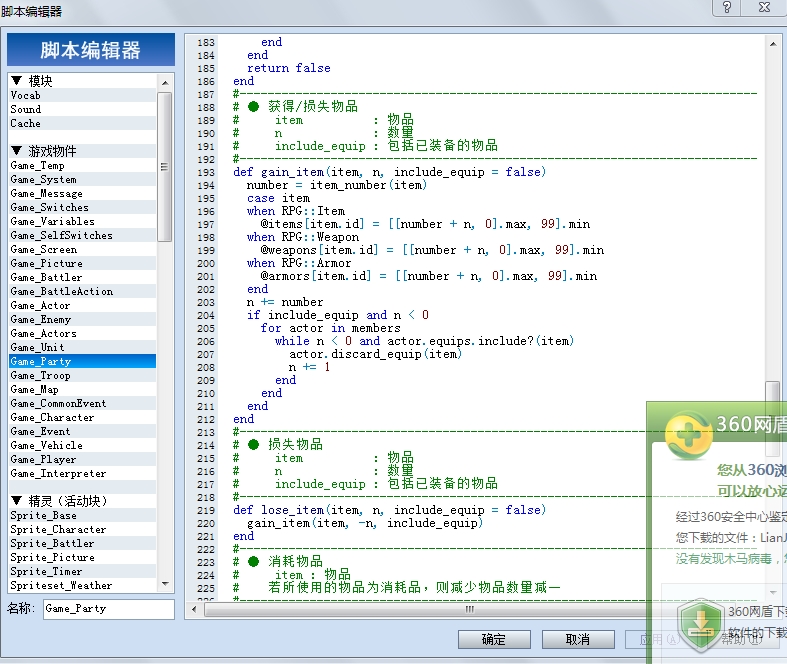Open the Game_Variables script

[82, 221]
